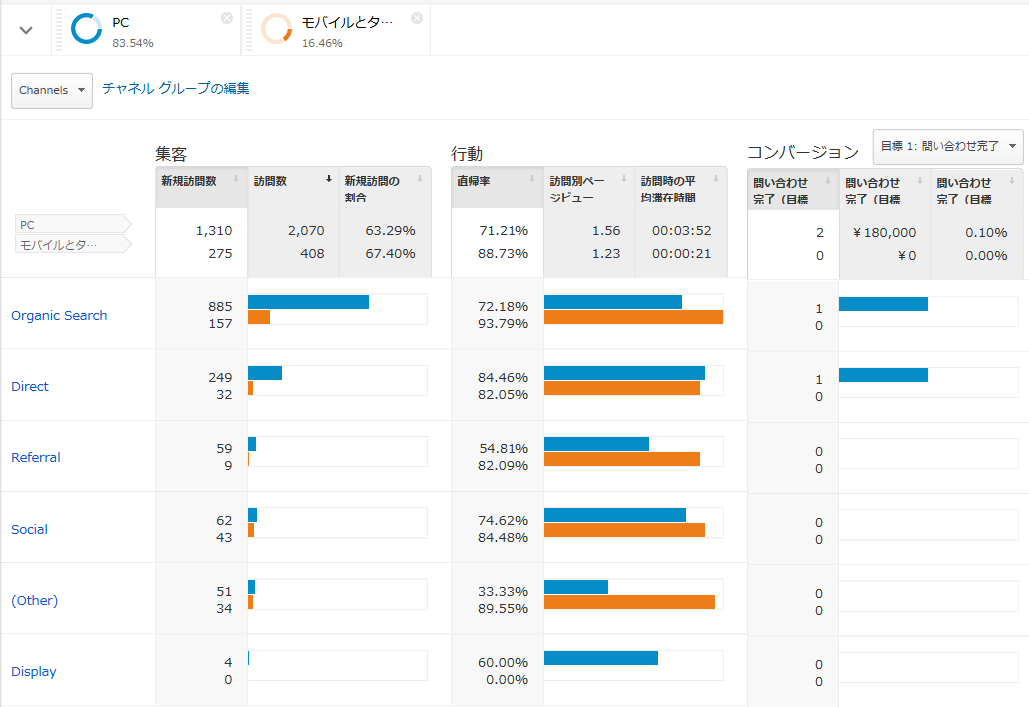Click the mobile segment orange donut icon
The height and width of the screenshot is (707, 1029).
[276, 29]
